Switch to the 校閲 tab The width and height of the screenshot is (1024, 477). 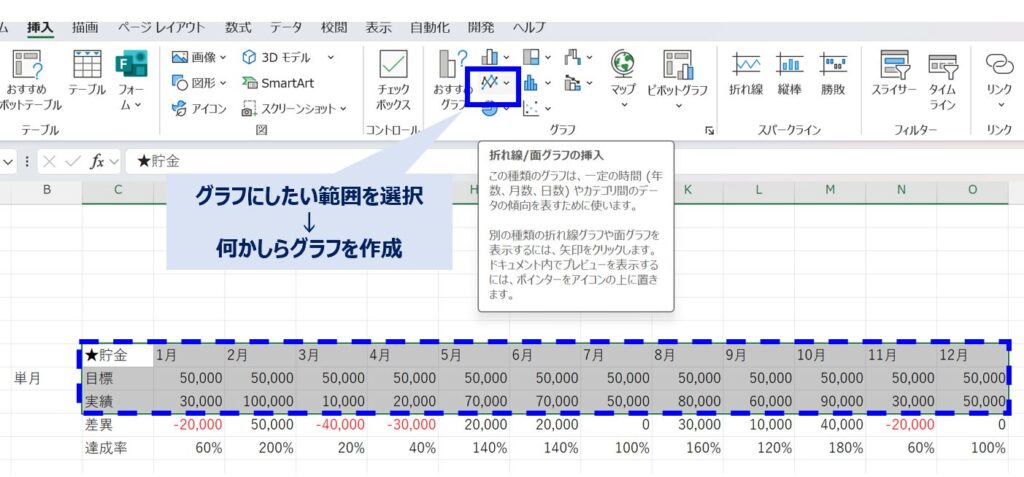pyautogui.click(x=334, y=27)
